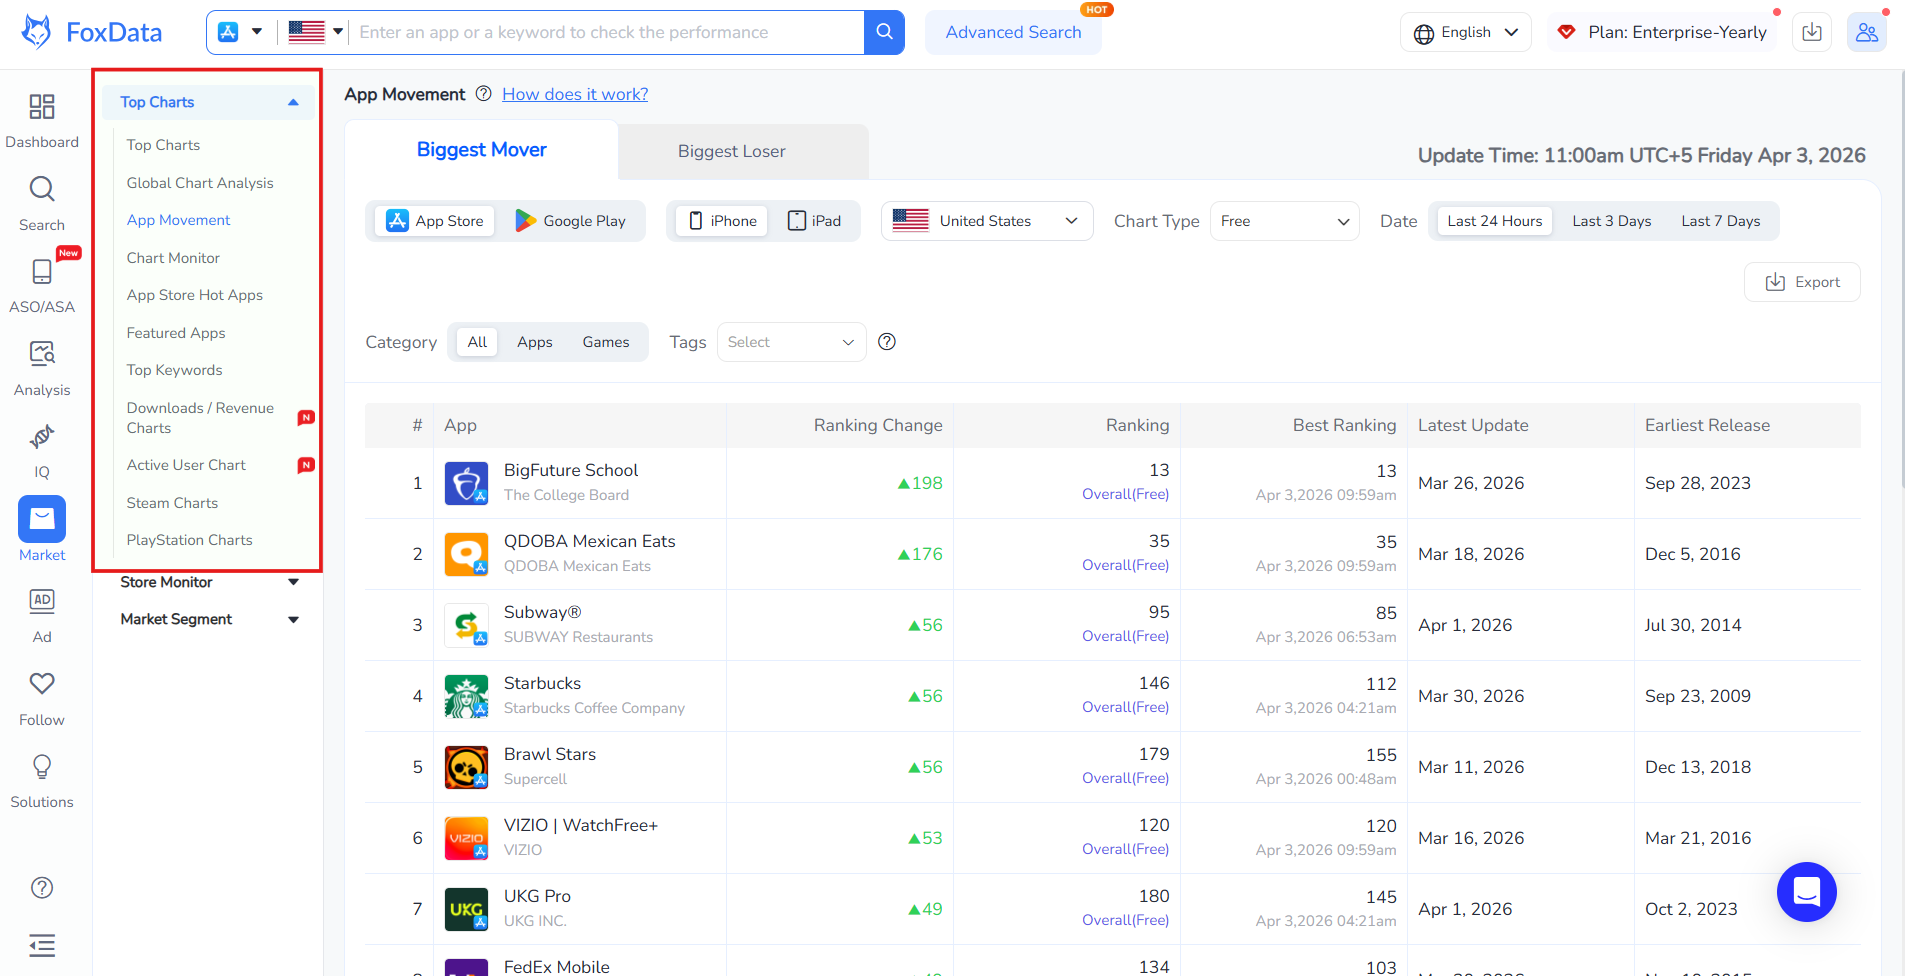Click the Export button
Screen dimensions: 1905x976
click(1802, 282)
